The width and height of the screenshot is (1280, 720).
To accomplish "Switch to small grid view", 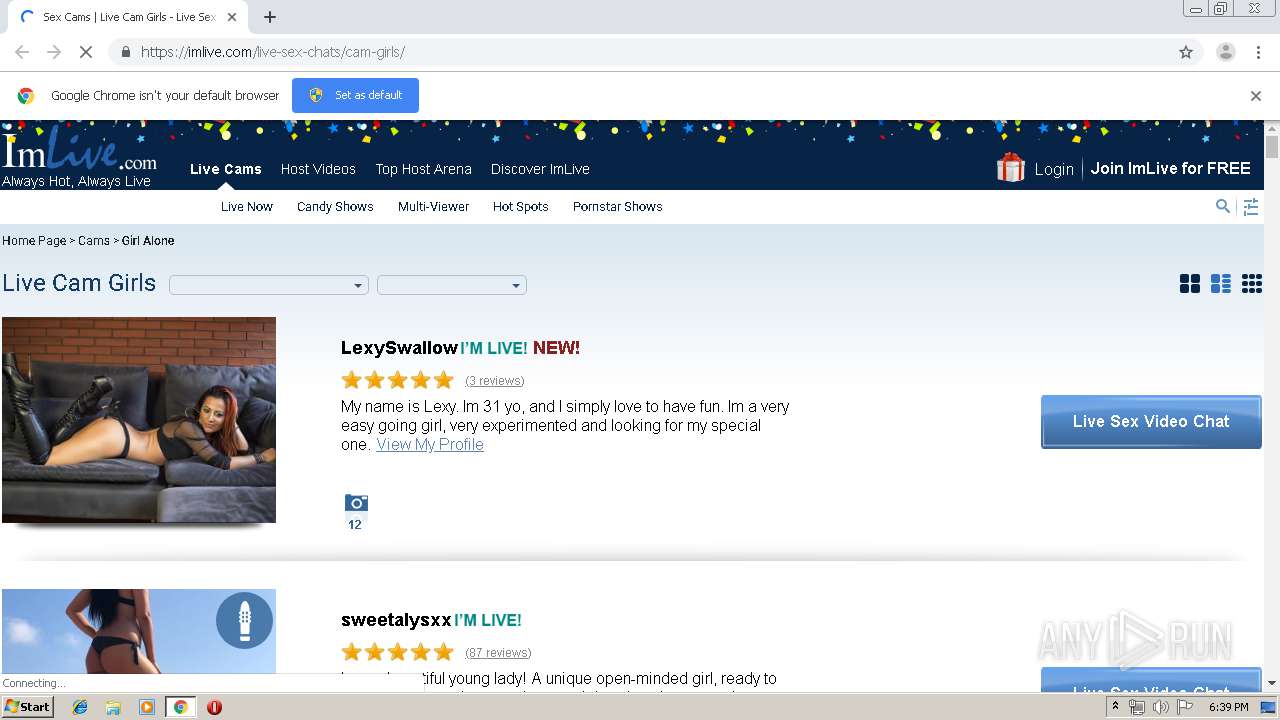I will coord(1252,284).
